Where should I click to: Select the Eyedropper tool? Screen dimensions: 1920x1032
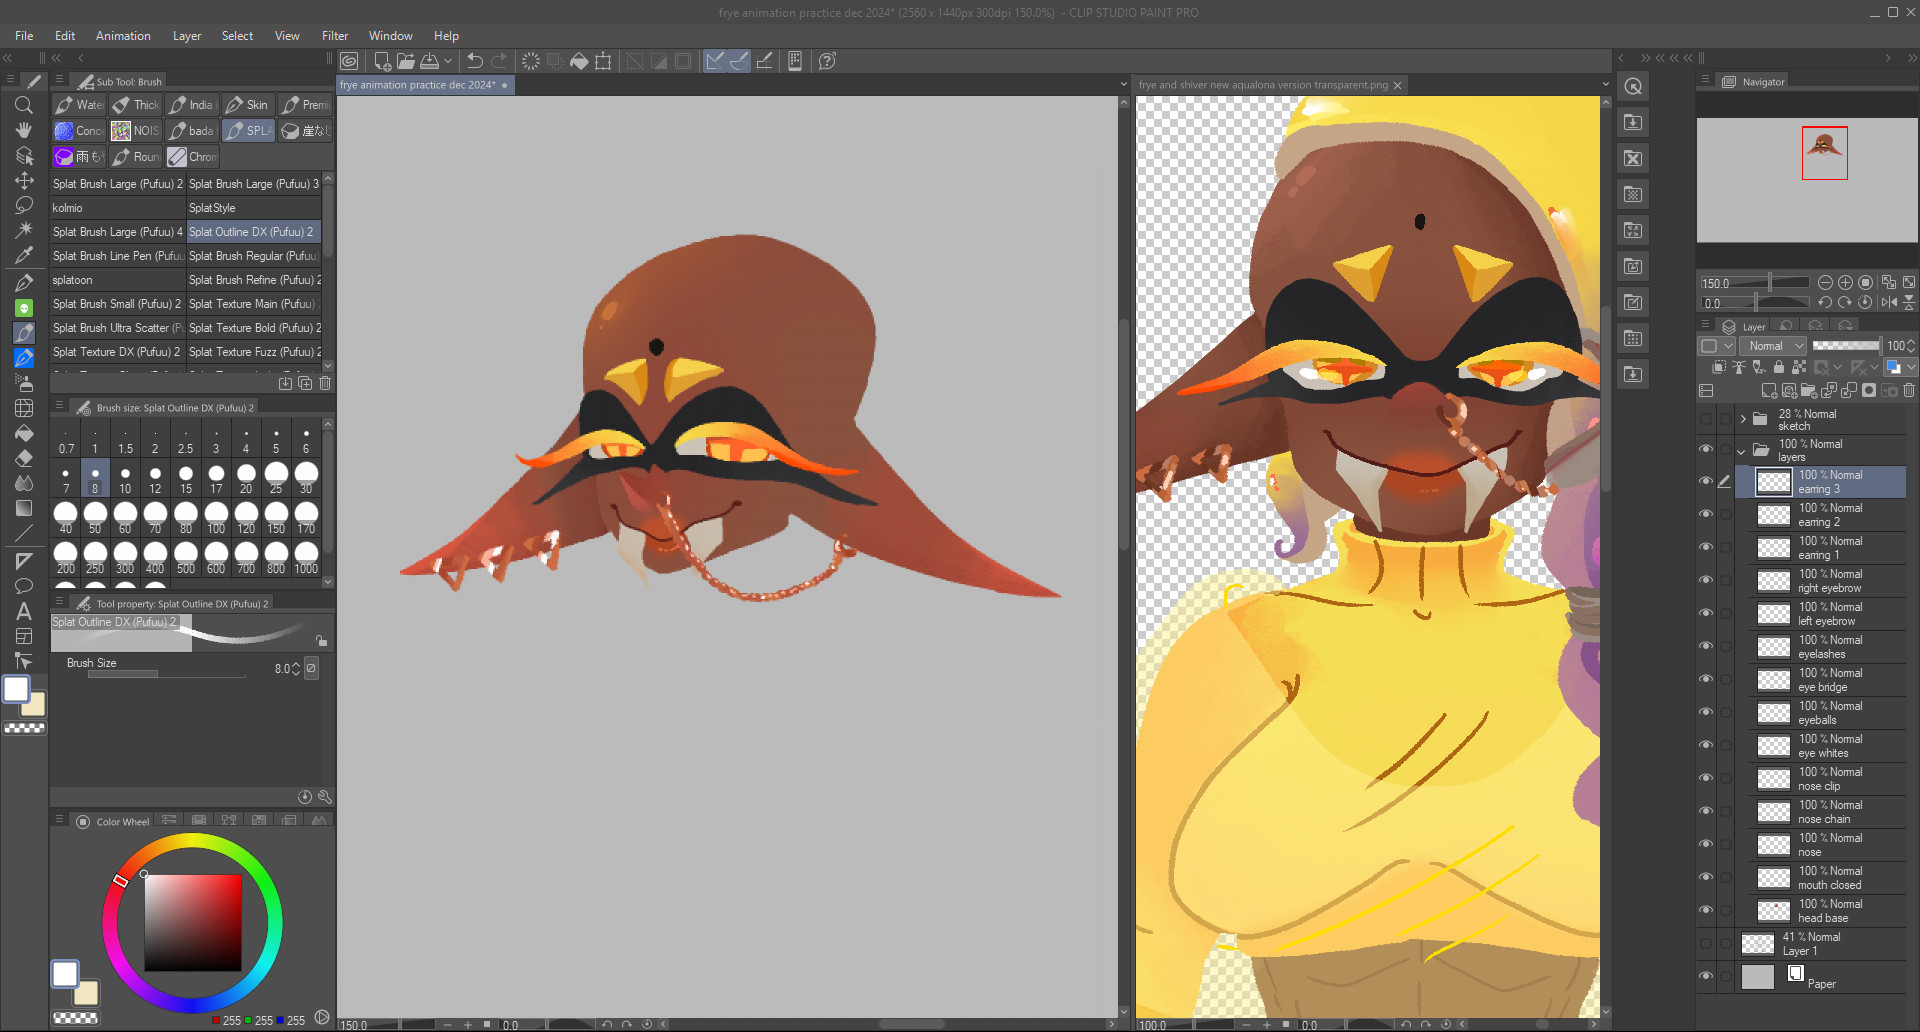pyautogui.click(x=24, y=255)
